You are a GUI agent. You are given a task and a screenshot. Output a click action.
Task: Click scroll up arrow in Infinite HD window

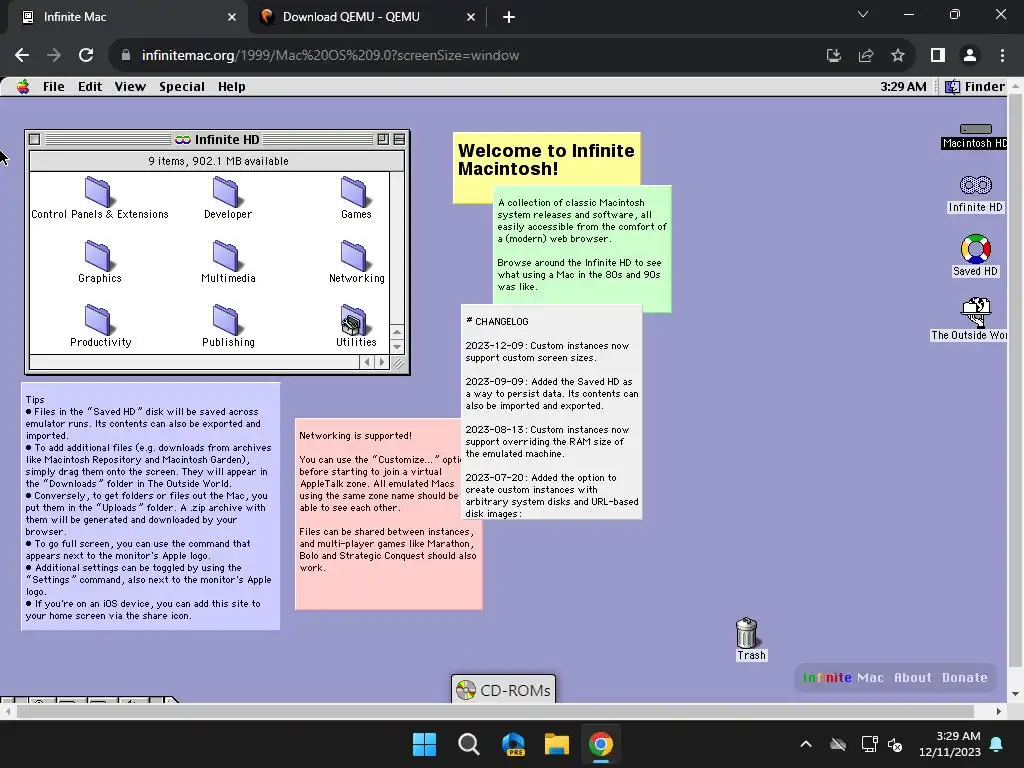[397, 332]
